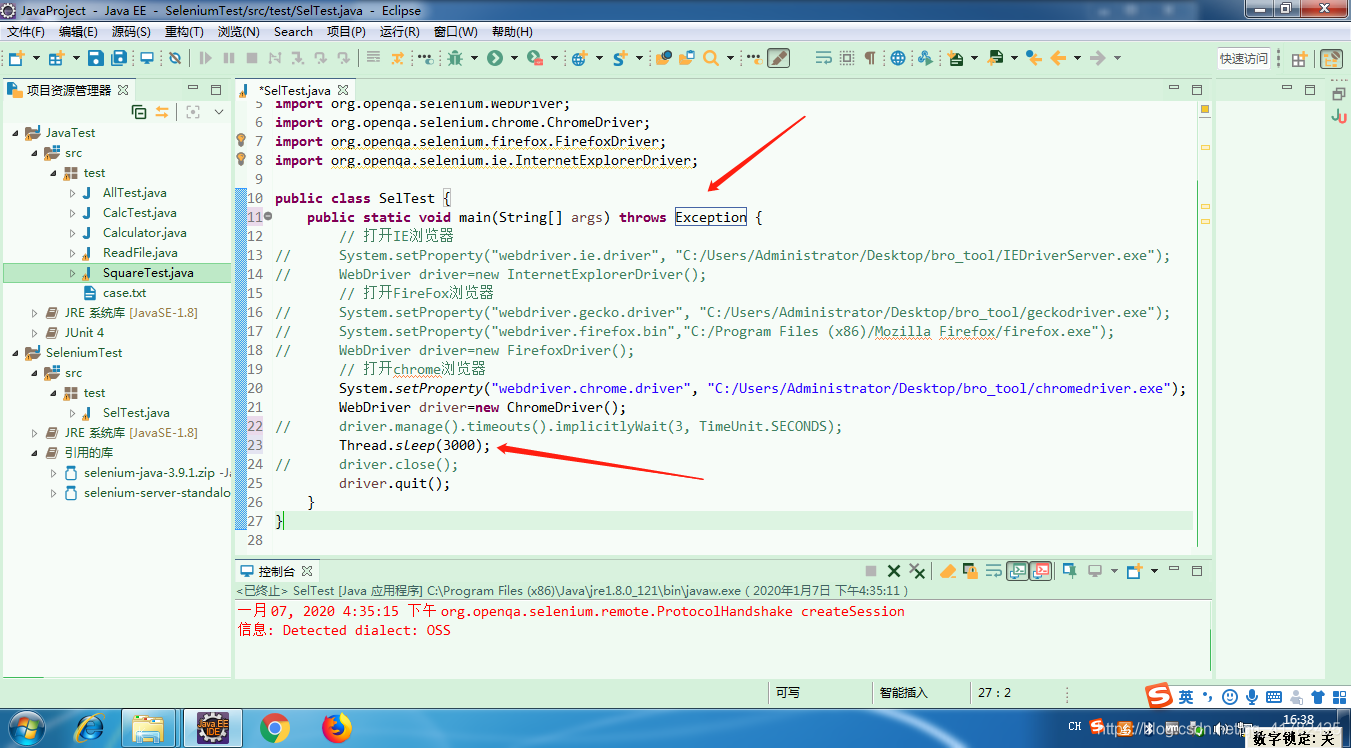1351x748 pixels.
Task: Collapse the JavaTest project node
Action: [15, 132]
